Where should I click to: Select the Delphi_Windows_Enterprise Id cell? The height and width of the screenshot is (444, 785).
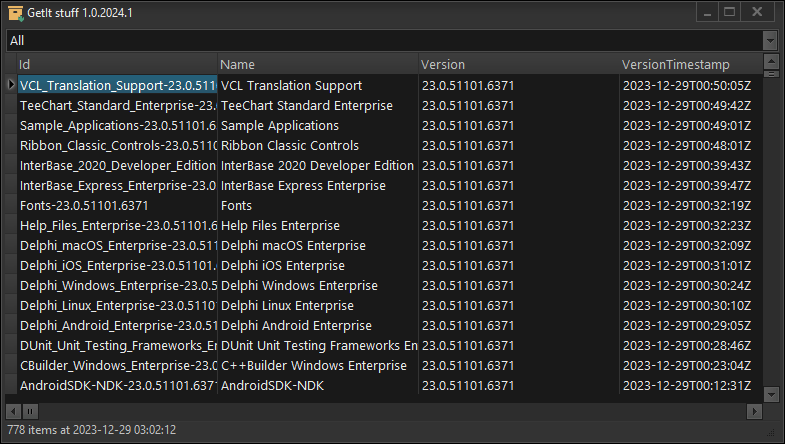tap(118, 285)
